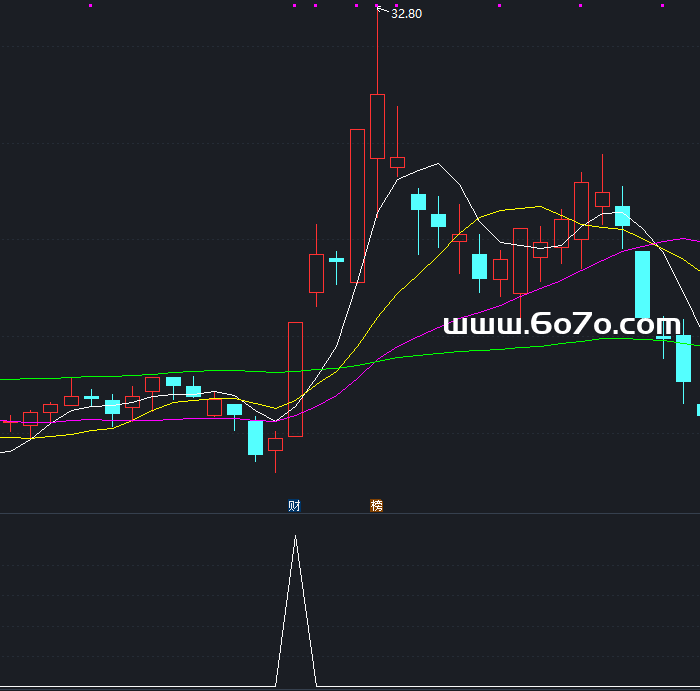Screen dimensions: 700x691
Task: Click the arrow pointing to the 32.80 high
Action: [x=381, y=11]
